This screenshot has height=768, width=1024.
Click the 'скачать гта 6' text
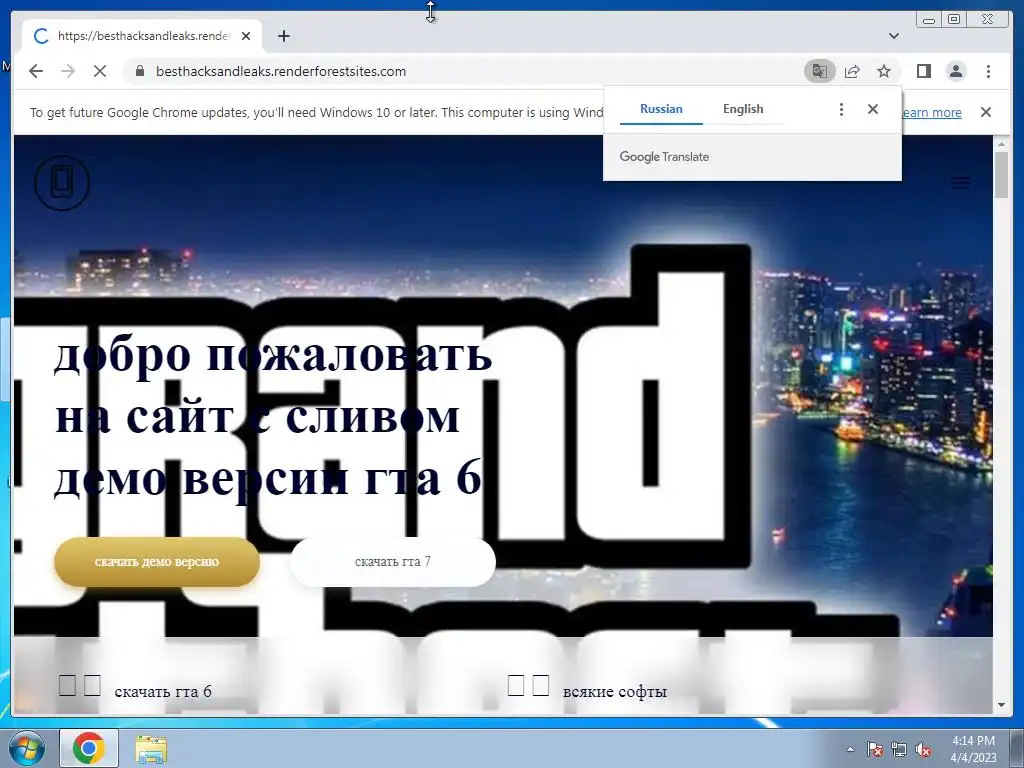pyautogui.click(x=163, y=692)
